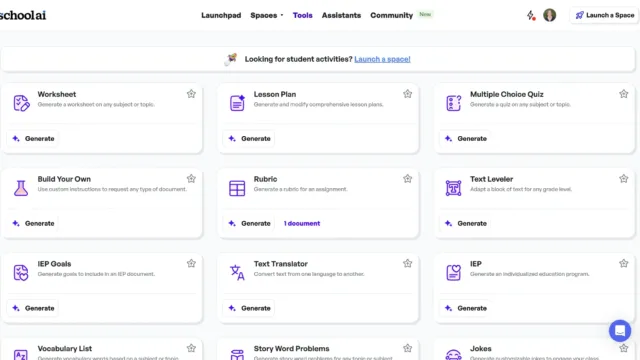640x360 pixels.
Task: Generate a Multiple Choice Quiz
Action: pyautogui.click(x=466, y=139)
